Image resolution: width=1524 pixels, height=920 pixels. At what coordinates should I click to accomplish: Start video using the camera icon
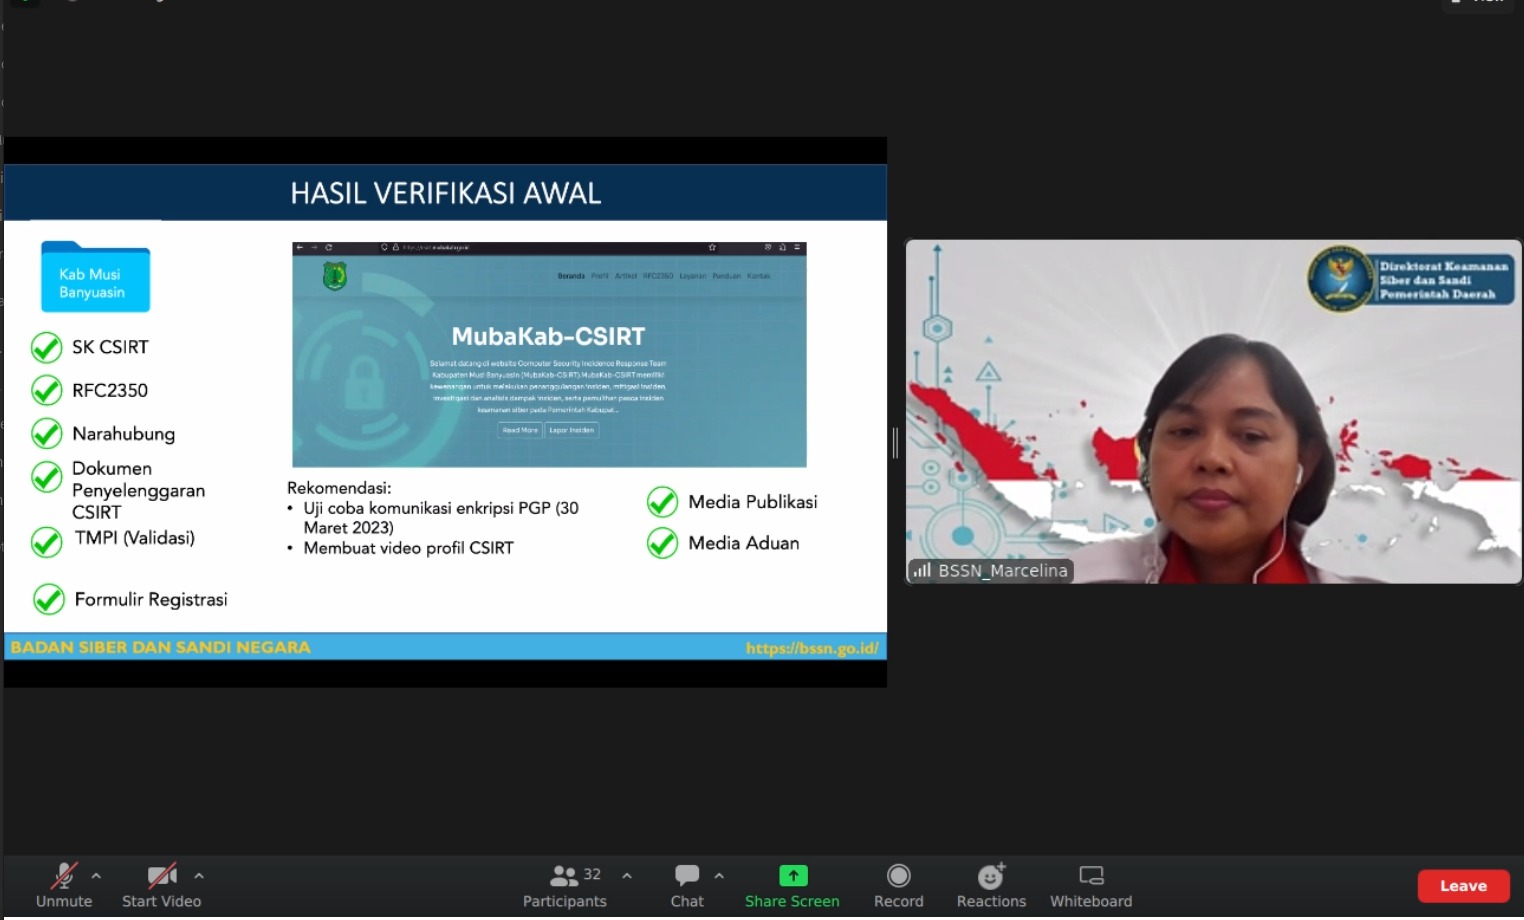pyautogui.click(x=161, y=877)
